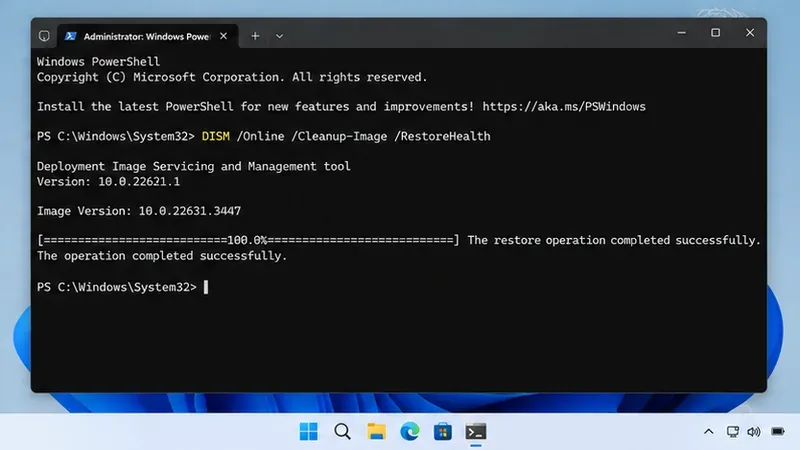Close the Terminal window
The height and width of the screenshot is (450, 800).
pyautogui.click(x=749, y=33)
